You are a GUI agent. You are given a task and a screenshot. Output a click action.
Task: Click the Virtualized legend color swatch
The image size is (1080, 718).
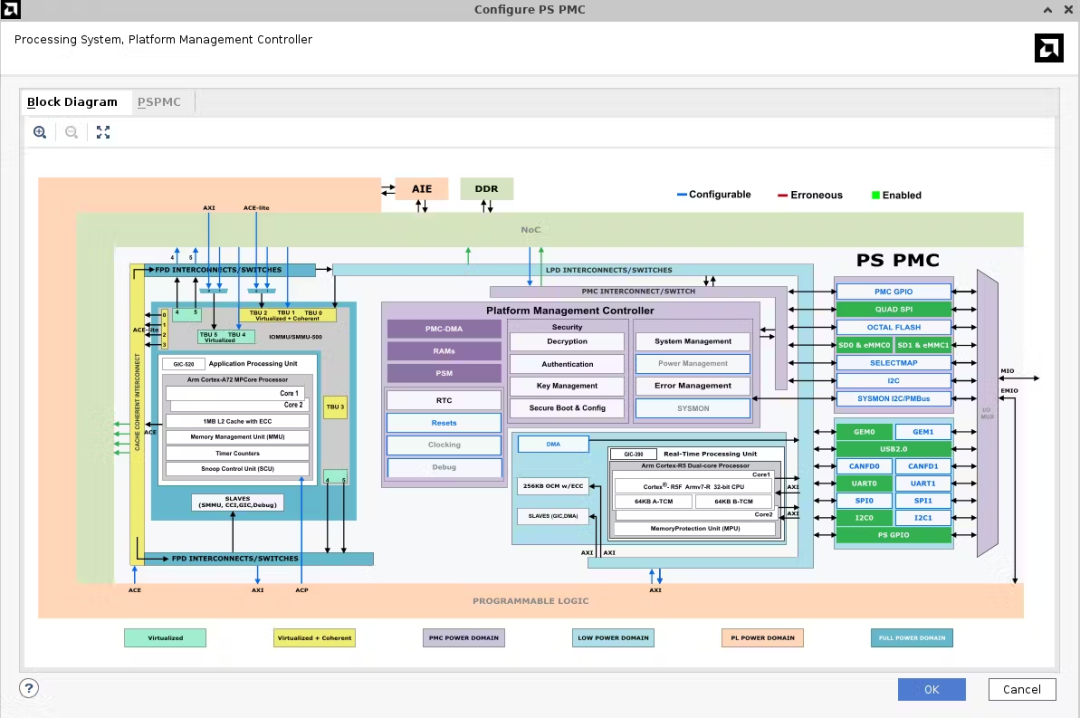[x=165, y=637]
